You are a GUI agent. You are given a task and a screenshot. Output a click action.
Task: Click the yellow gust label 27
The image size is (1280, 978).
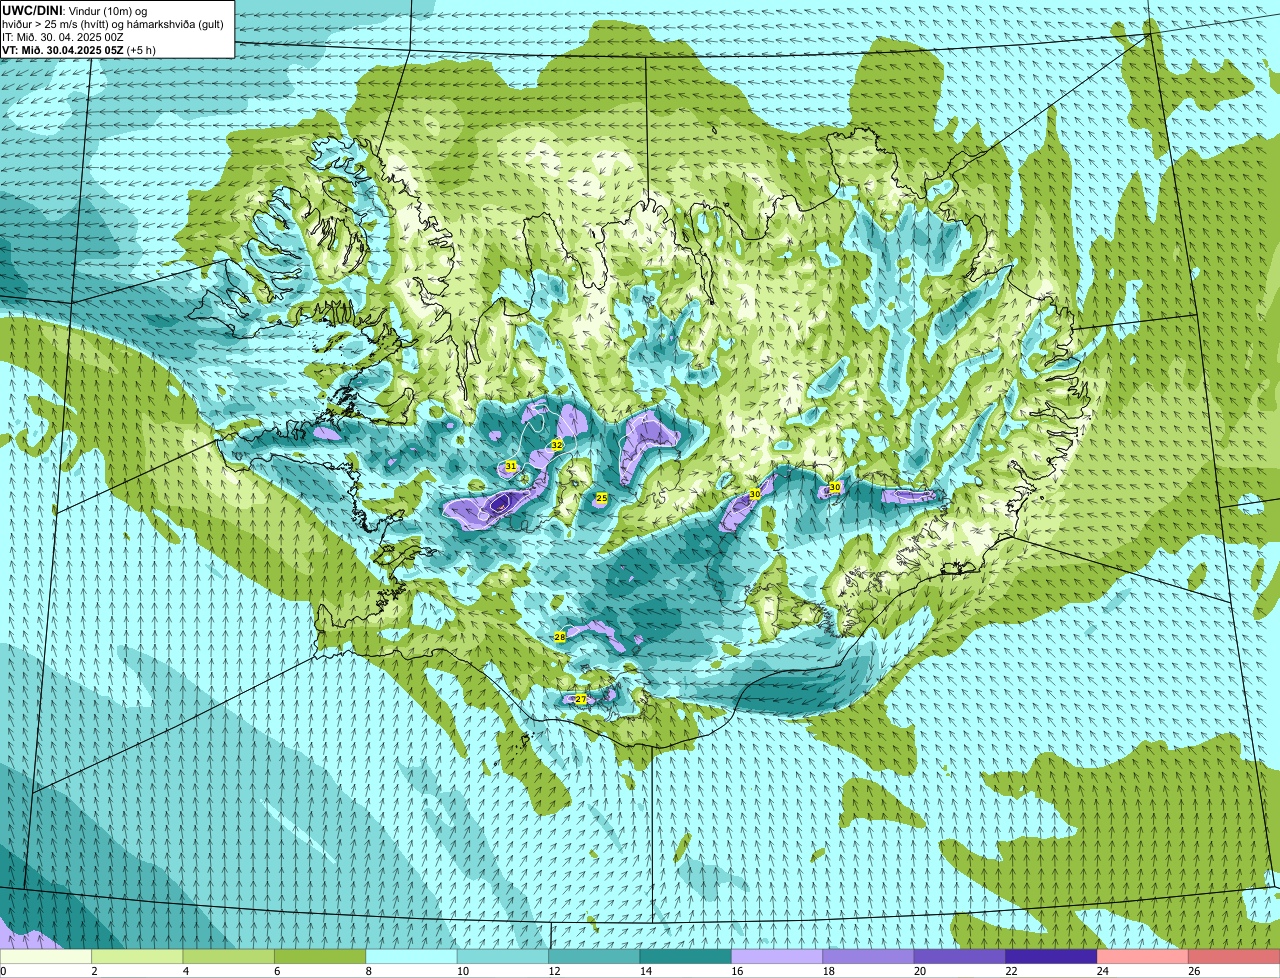(581, 699)
